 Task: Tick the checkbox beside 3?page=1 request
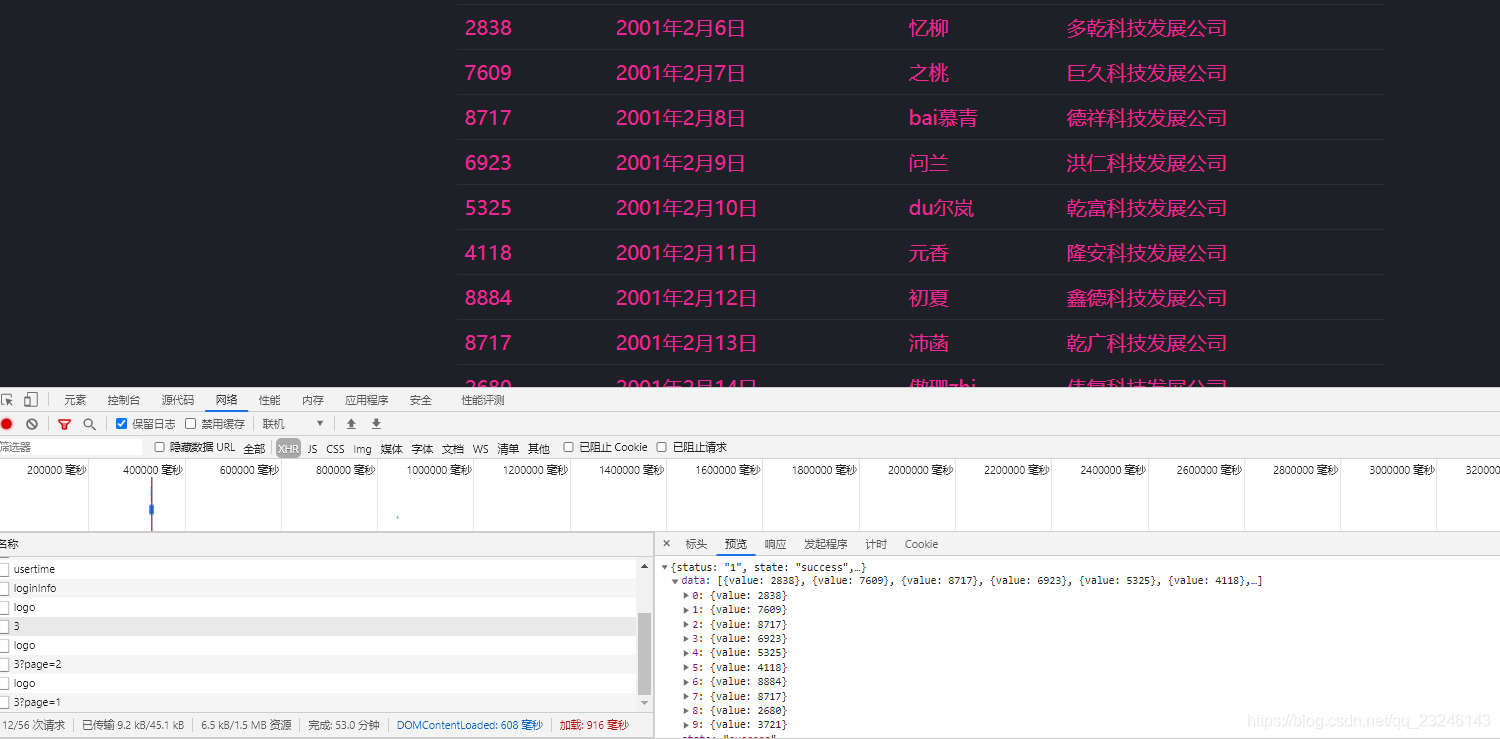click(x=3, y=702)
